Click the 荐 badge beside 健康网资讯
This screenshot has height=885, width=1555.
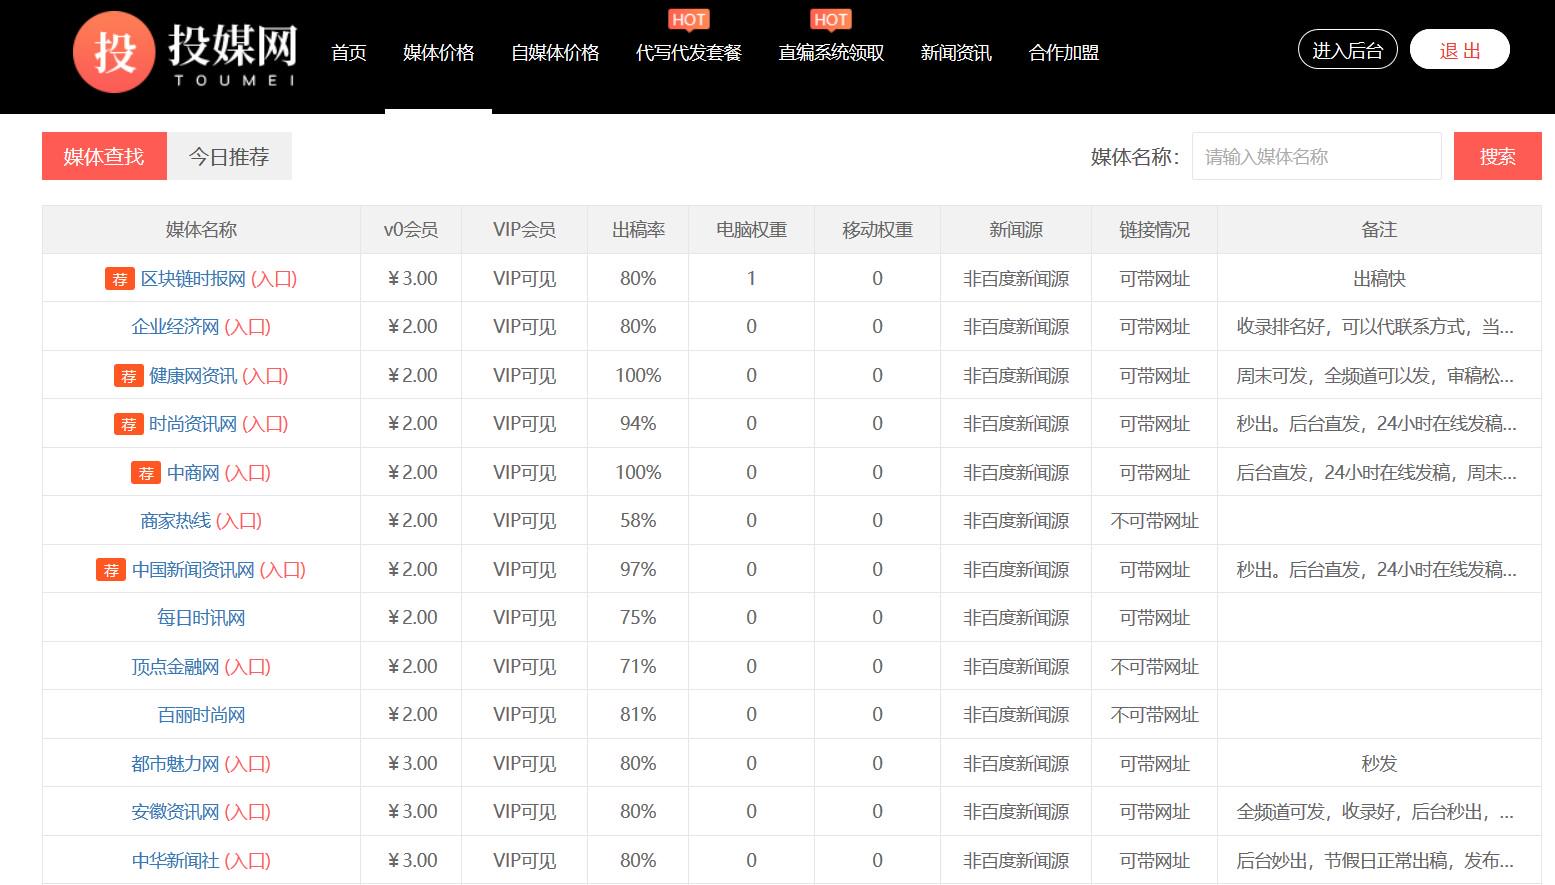pyautogui.click(x=129, y=376)
